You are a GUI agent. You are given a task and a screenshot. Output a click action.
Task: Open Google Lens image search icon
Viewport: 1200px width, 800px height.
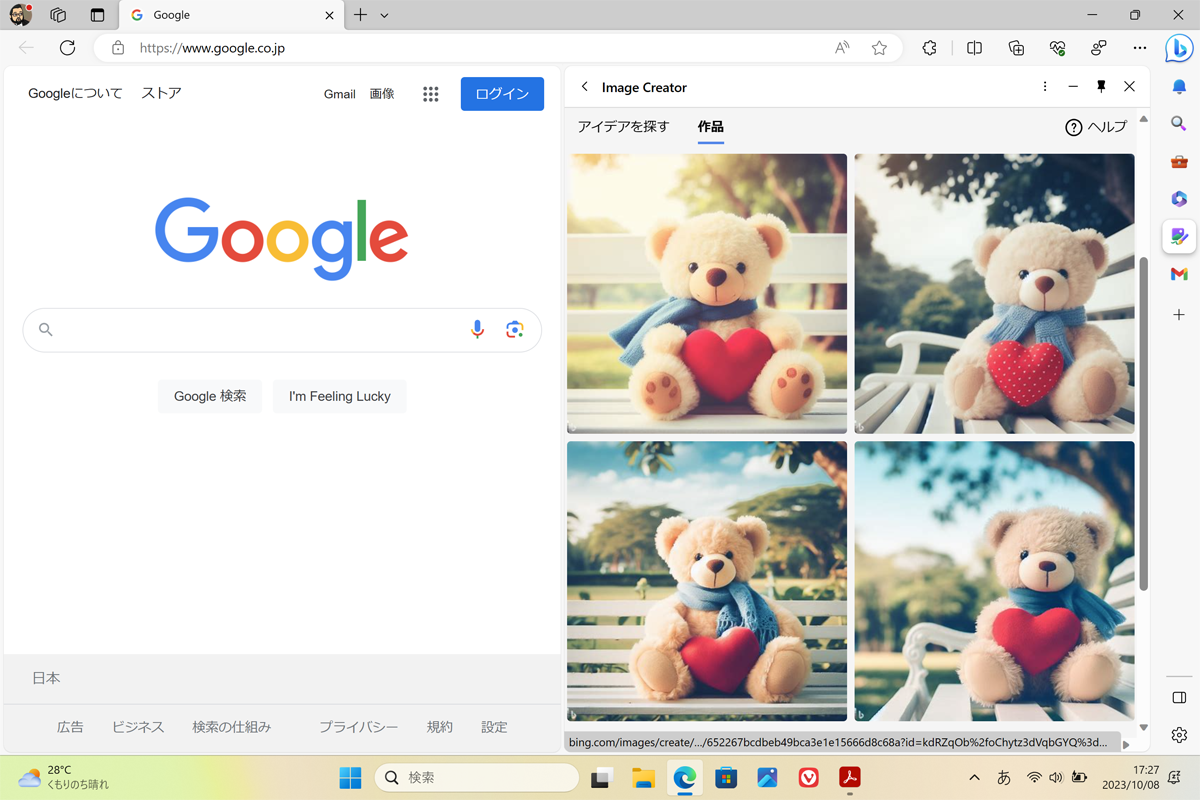(515, 330)
